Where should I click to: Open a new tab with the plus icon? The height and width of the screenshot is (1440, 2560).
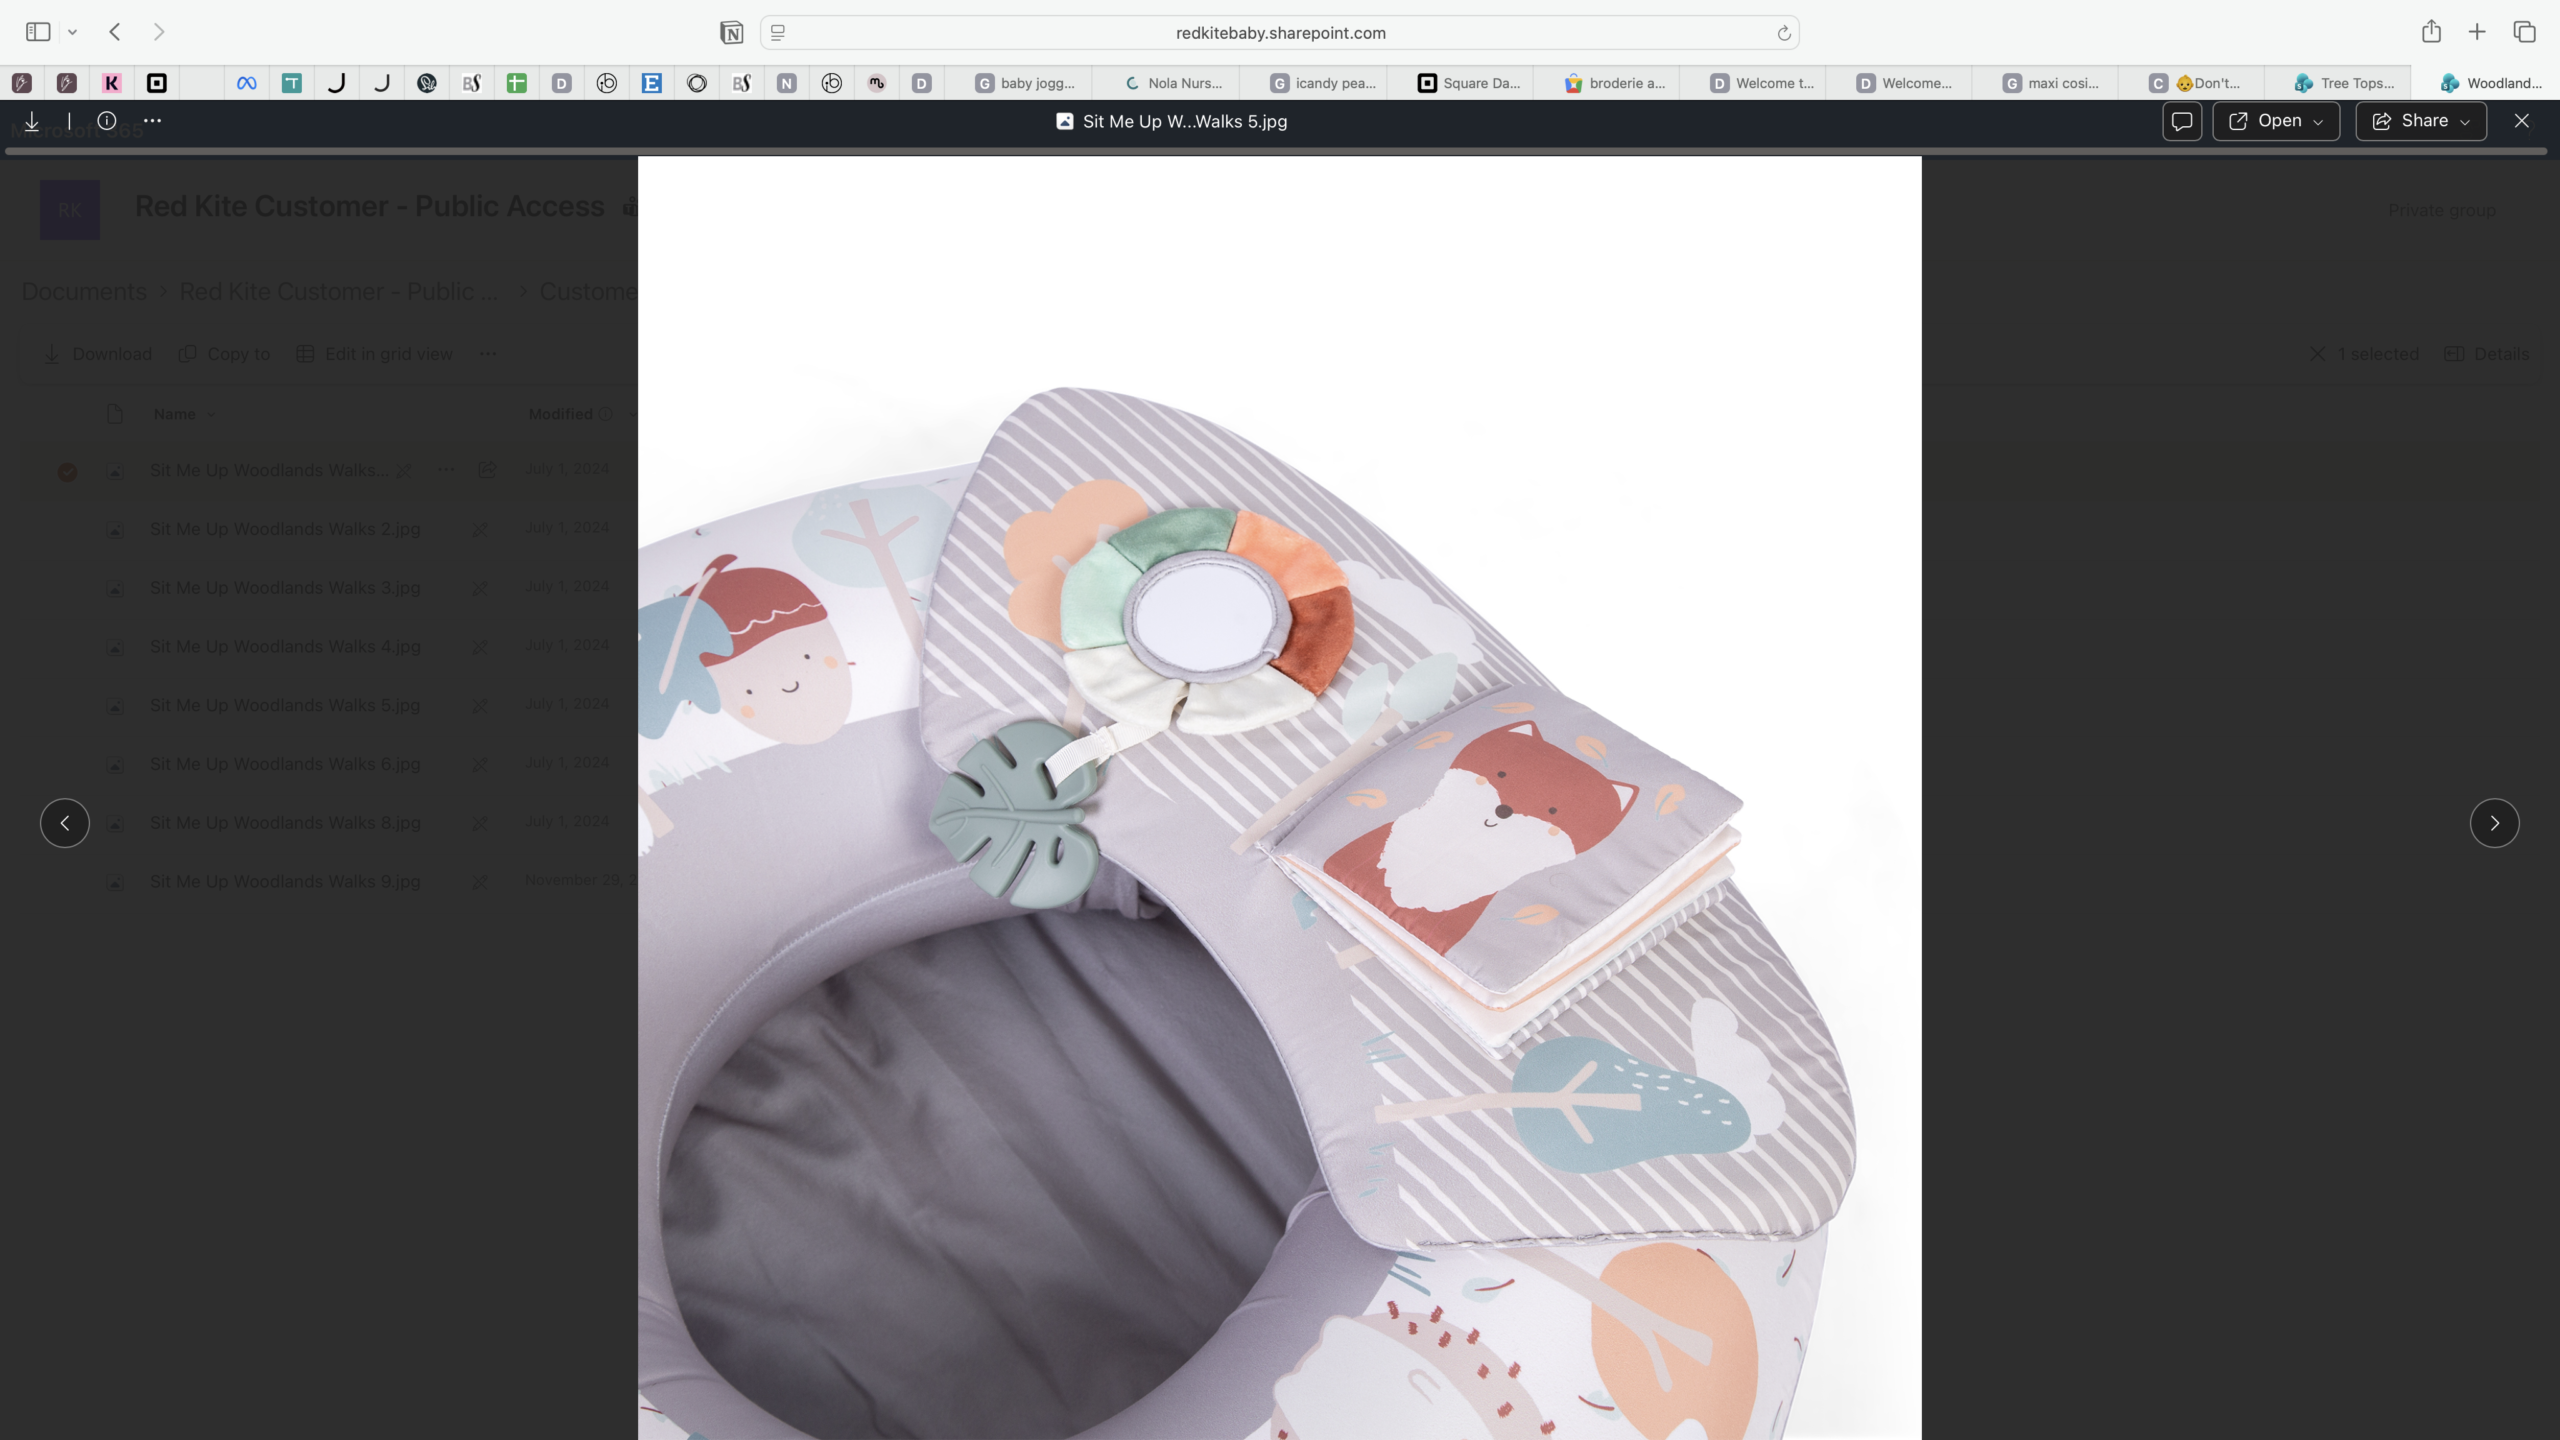coord(2477,32)
